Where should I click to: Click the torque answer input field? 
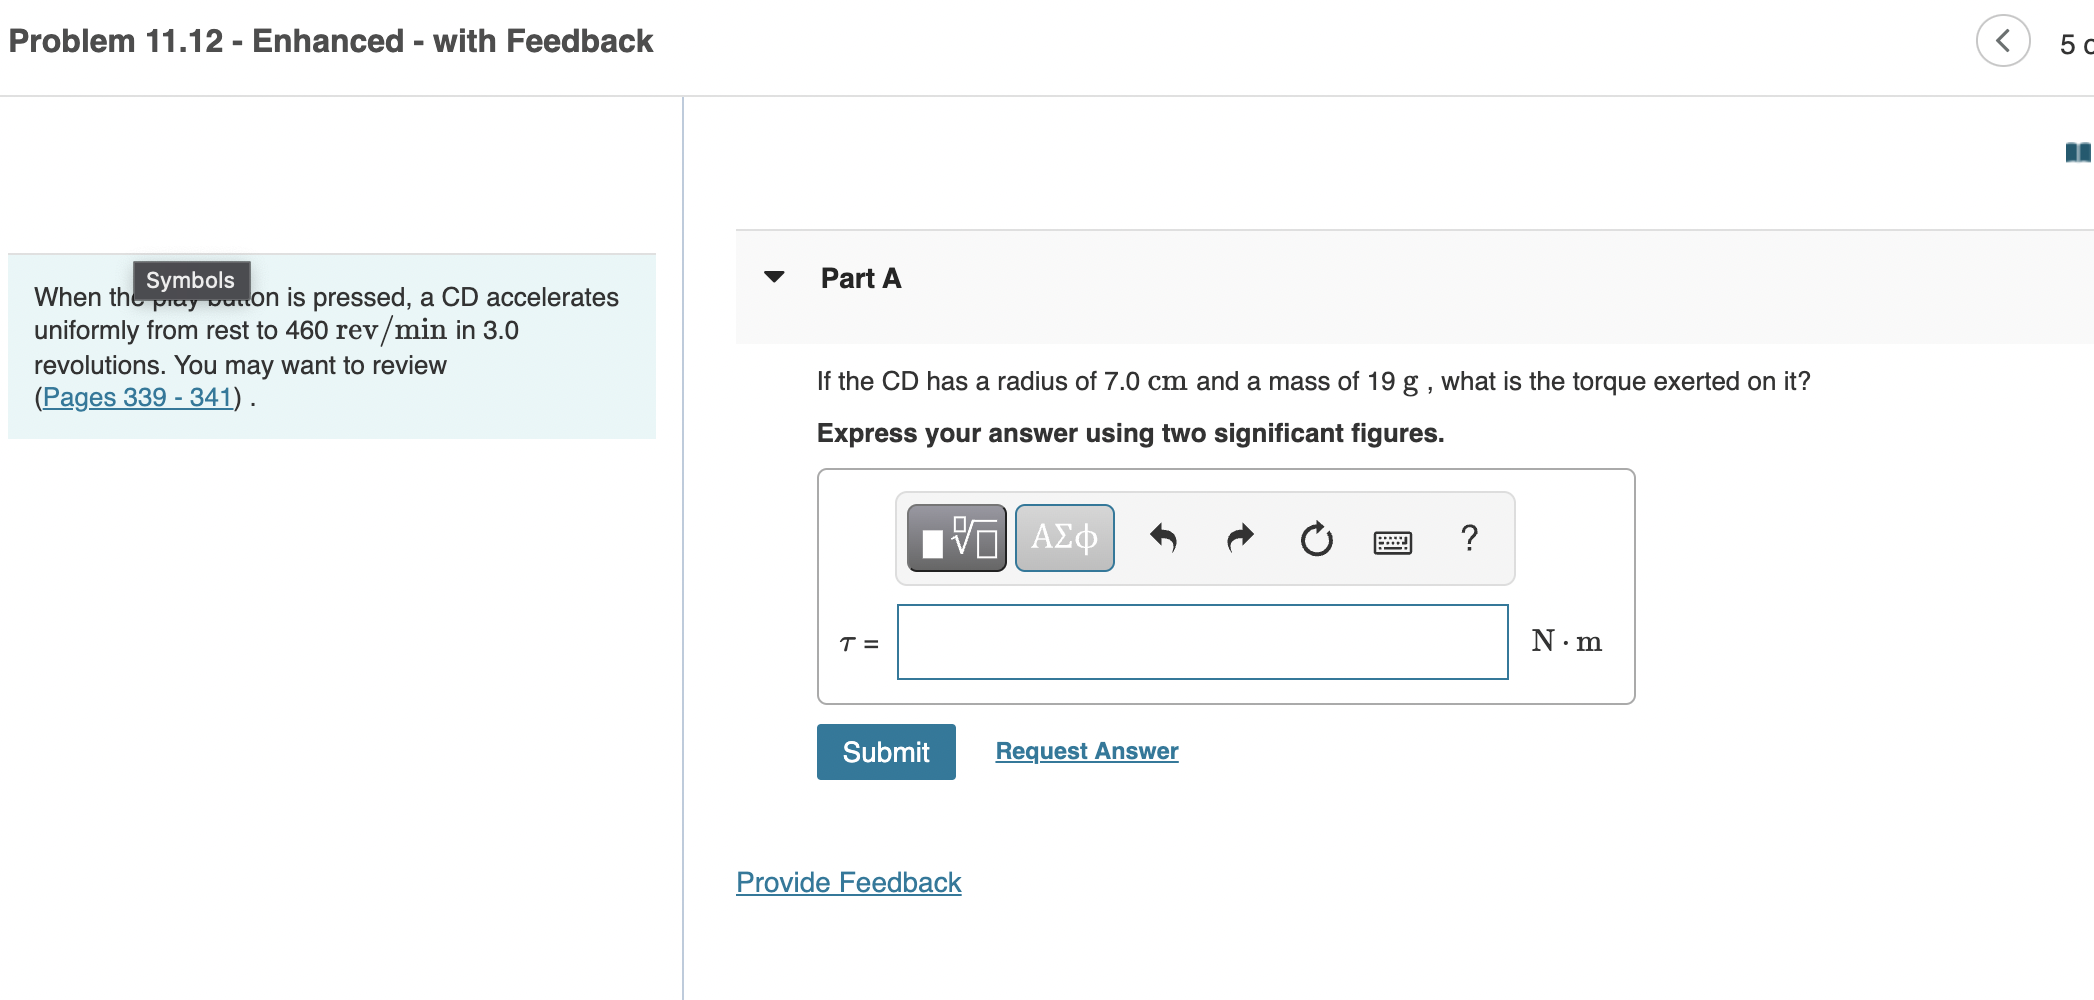click(x=1202, y=642)
